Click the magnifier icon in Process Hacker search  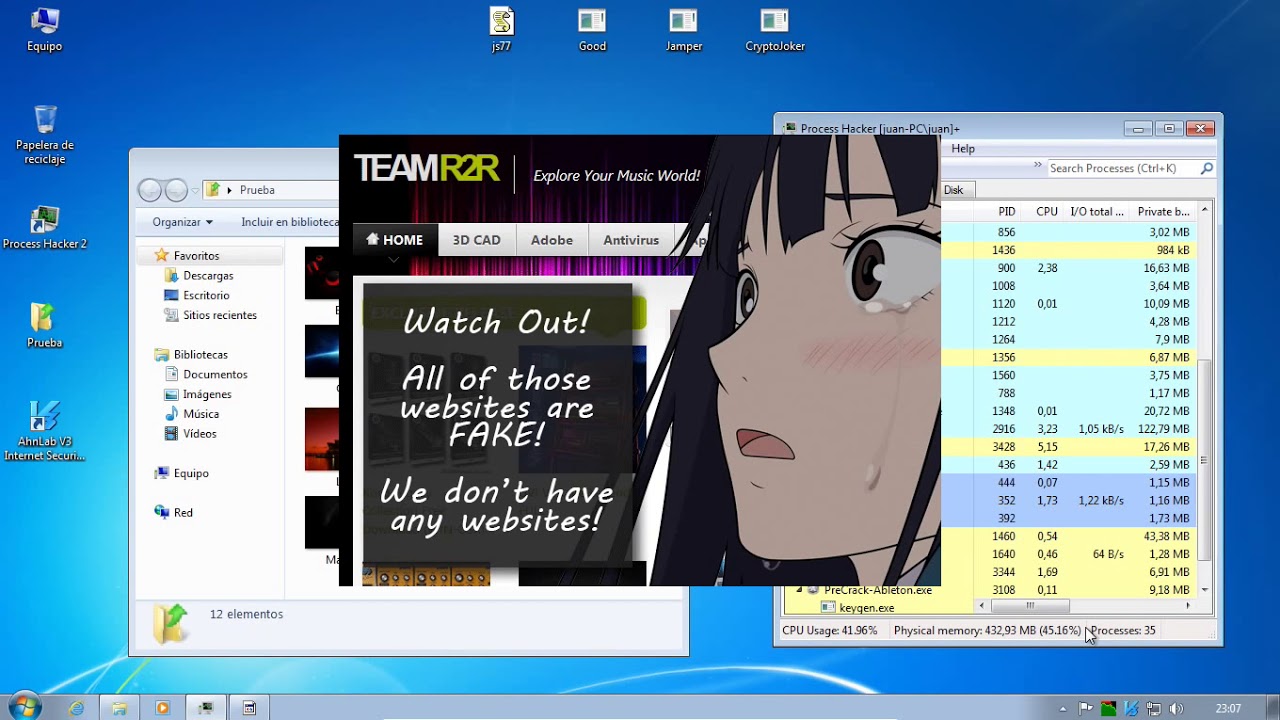point(1207,168)
